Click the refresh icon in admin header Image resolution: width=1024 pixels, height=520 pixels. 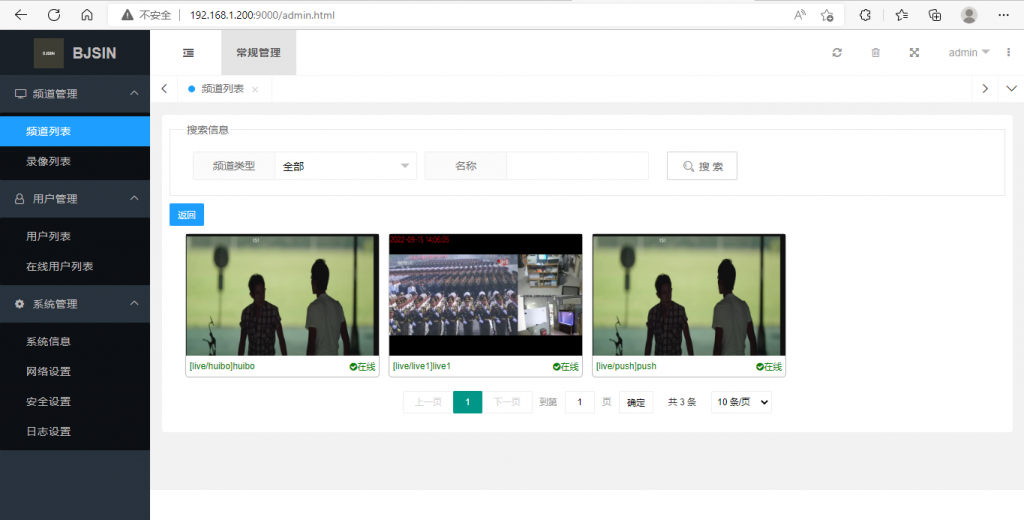837,53
